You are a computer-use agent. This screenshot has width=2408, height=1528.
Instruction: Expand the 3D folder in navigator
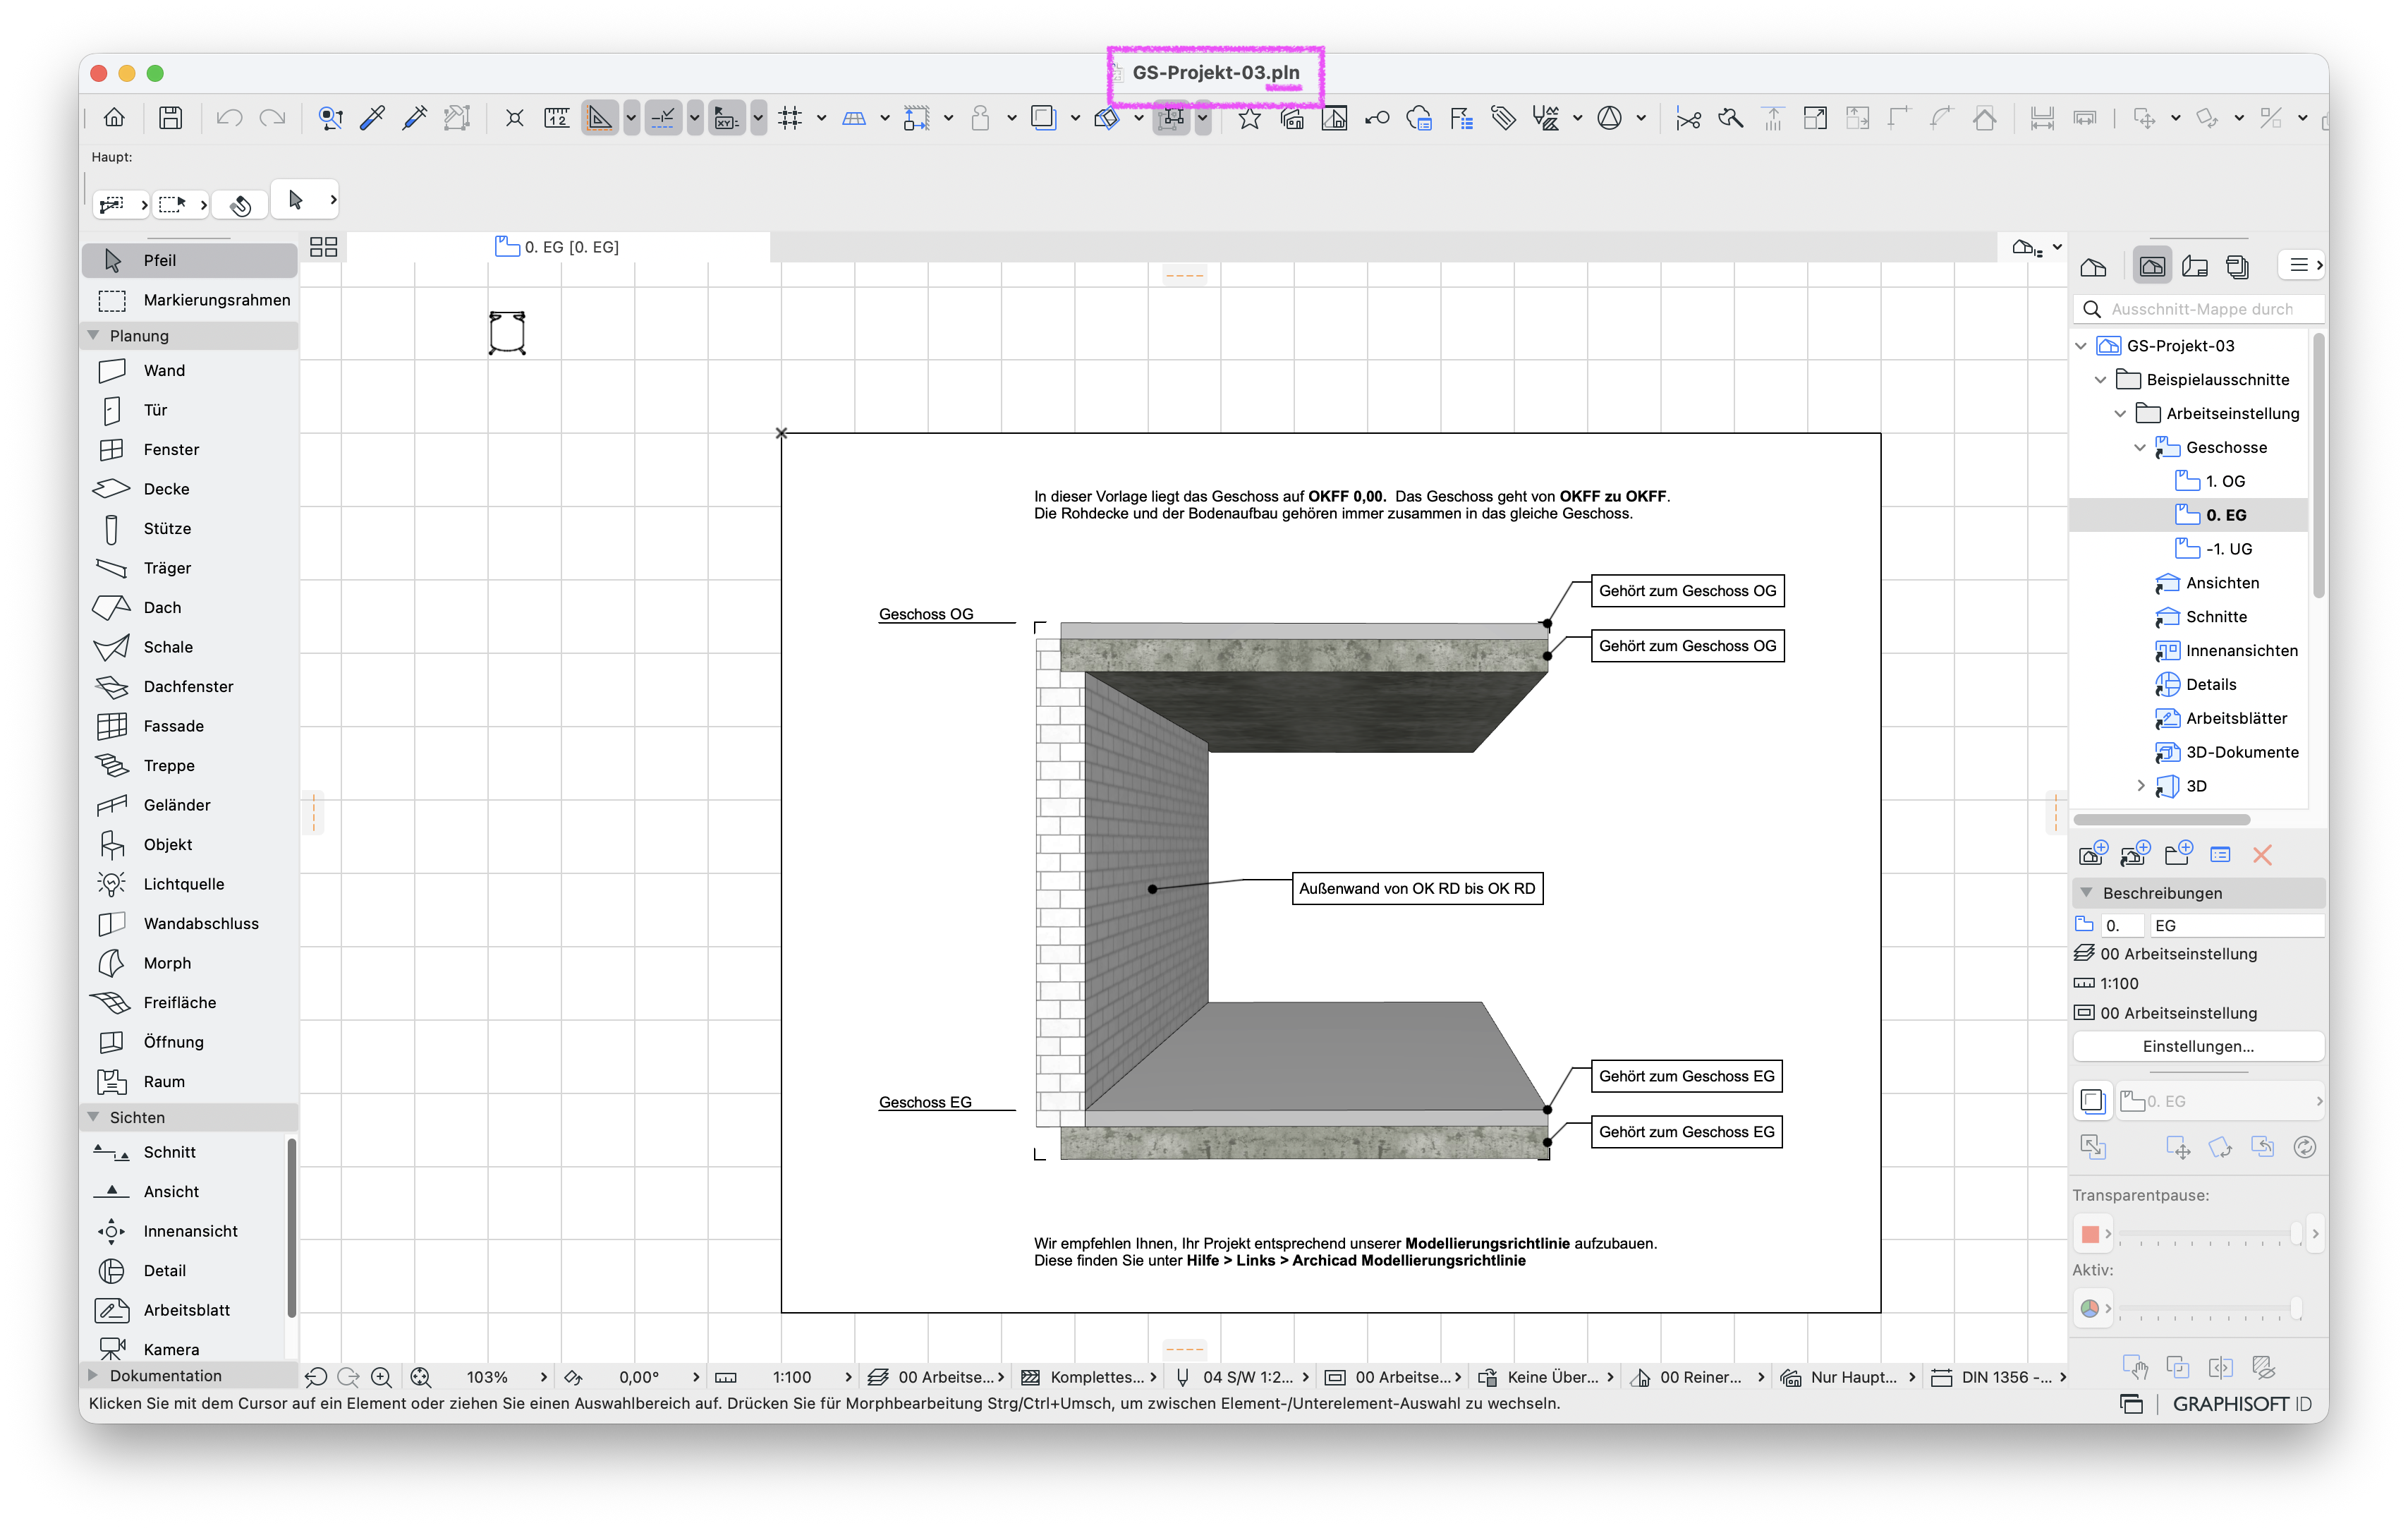coord(2141,786)
